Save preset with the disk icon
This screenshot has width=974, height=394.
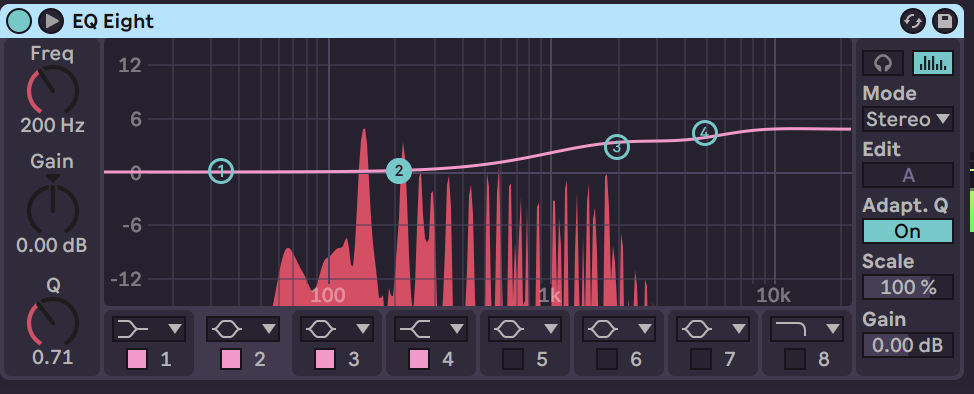(x=945, y=21)
